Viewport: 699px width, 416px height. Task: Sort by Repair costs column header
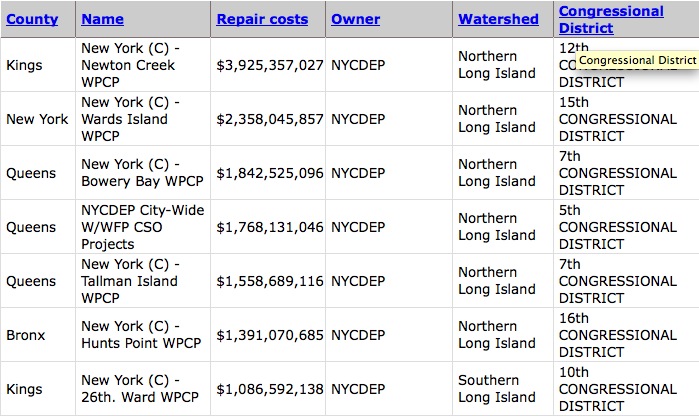click(262, 19)
